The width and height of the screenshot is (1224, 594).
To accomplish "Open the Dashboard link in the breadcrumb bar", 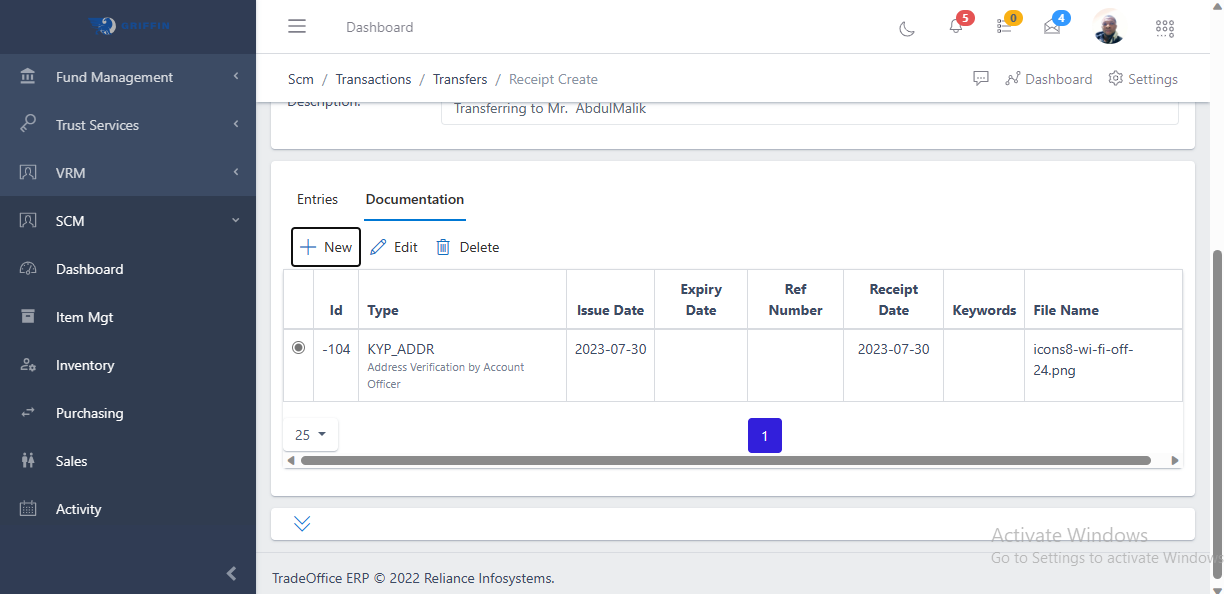I will point(1048,79).
